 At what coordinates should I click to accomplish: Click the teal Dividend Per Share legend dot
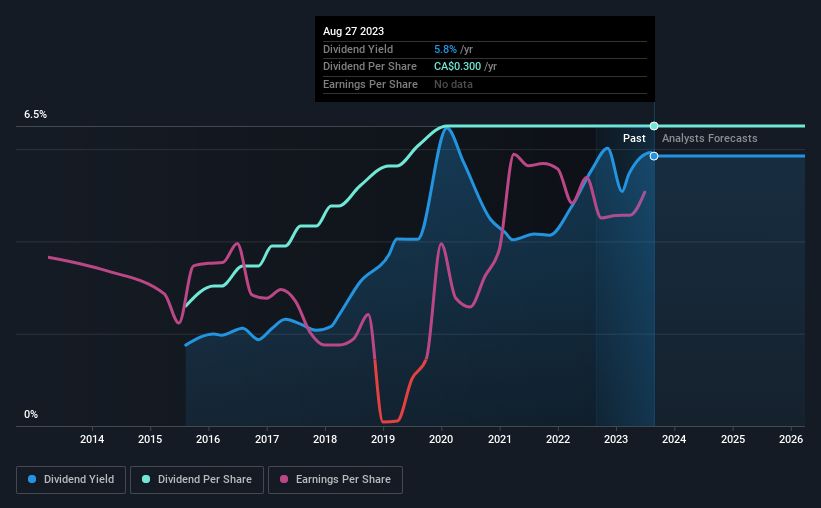point(146,479)
